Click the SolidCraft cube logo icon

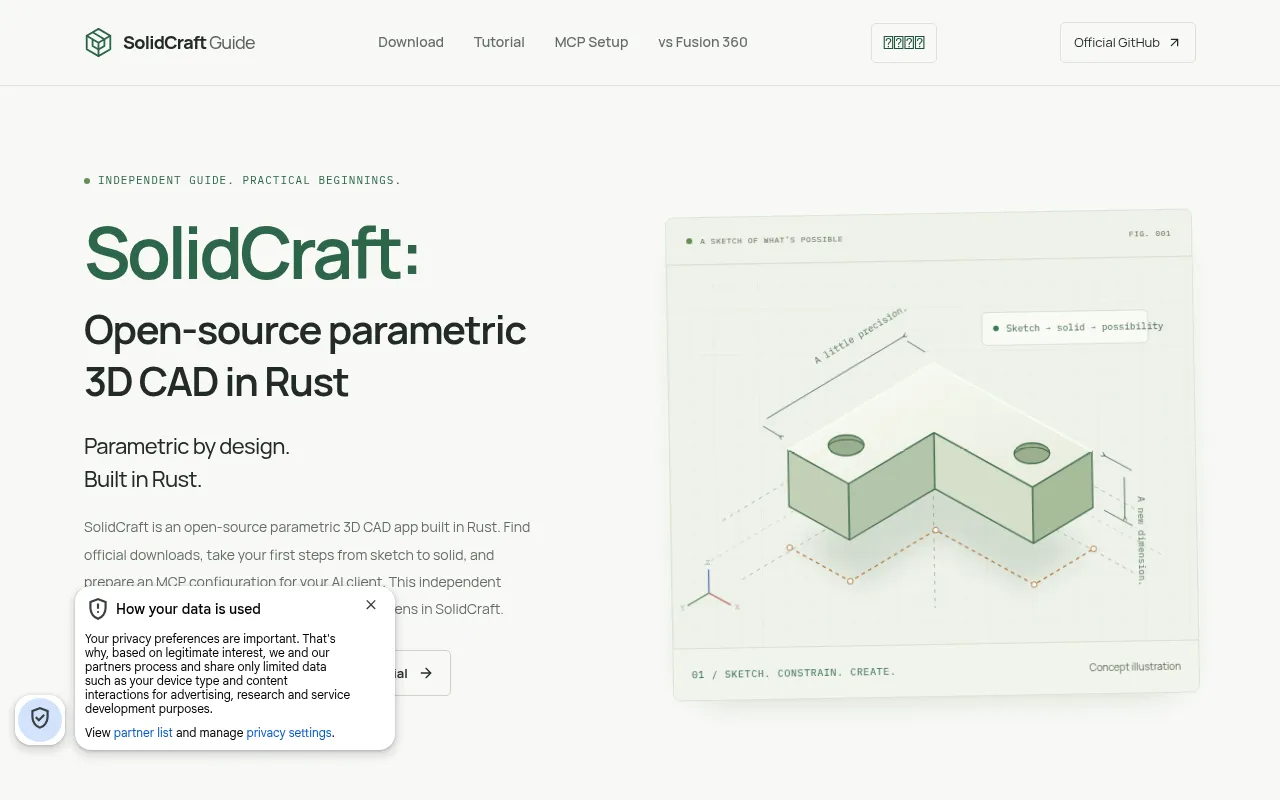(98, 43)
